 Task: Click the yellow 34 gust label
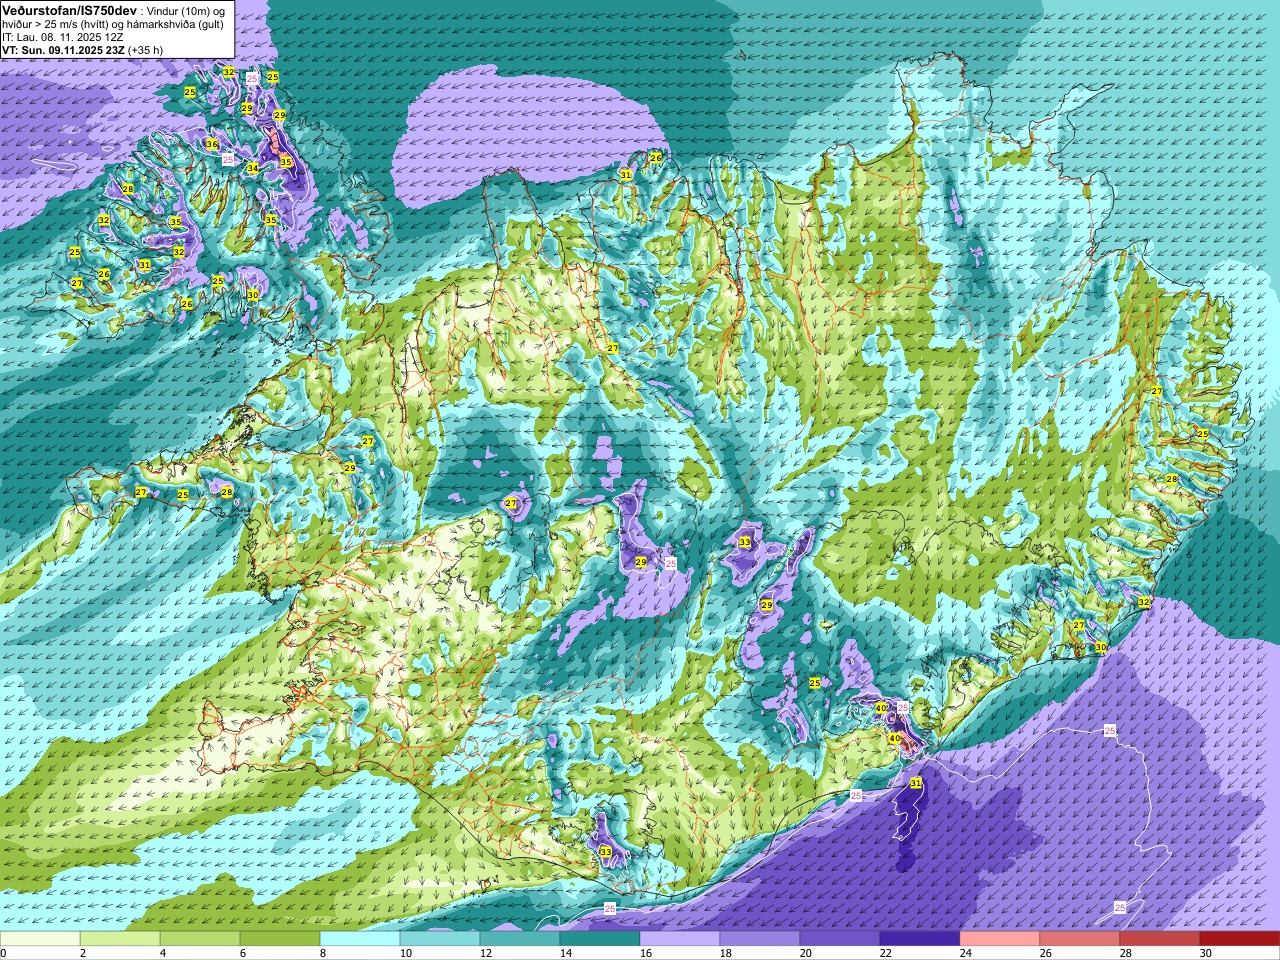(x=252, y=168)
